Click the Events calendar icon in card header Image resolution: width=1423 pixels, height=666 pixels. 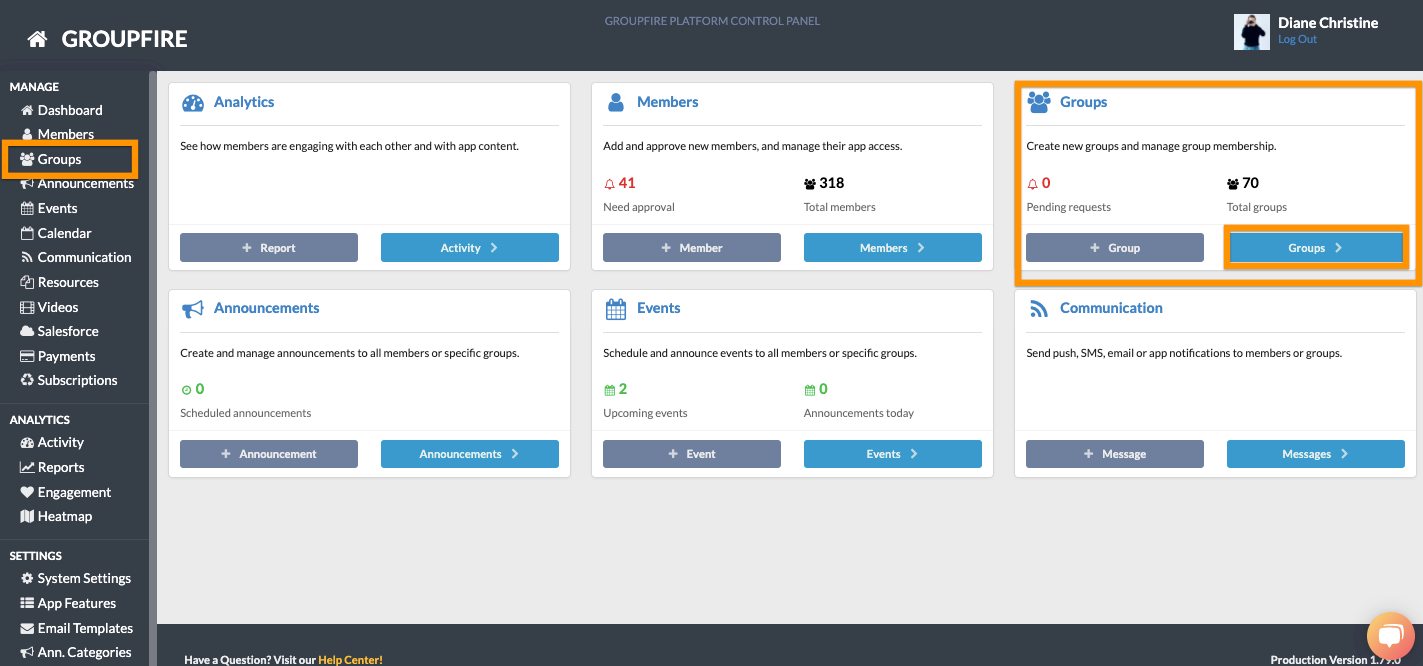click(616, 308)
